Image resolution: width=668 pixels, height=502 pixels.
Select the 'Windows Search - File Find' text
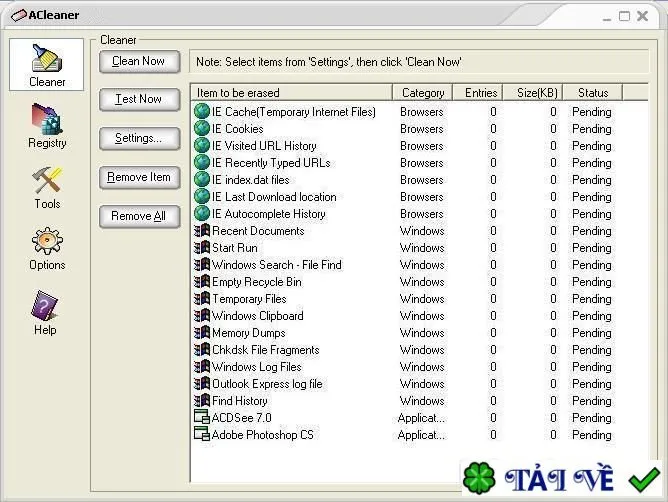click(277, 265)
